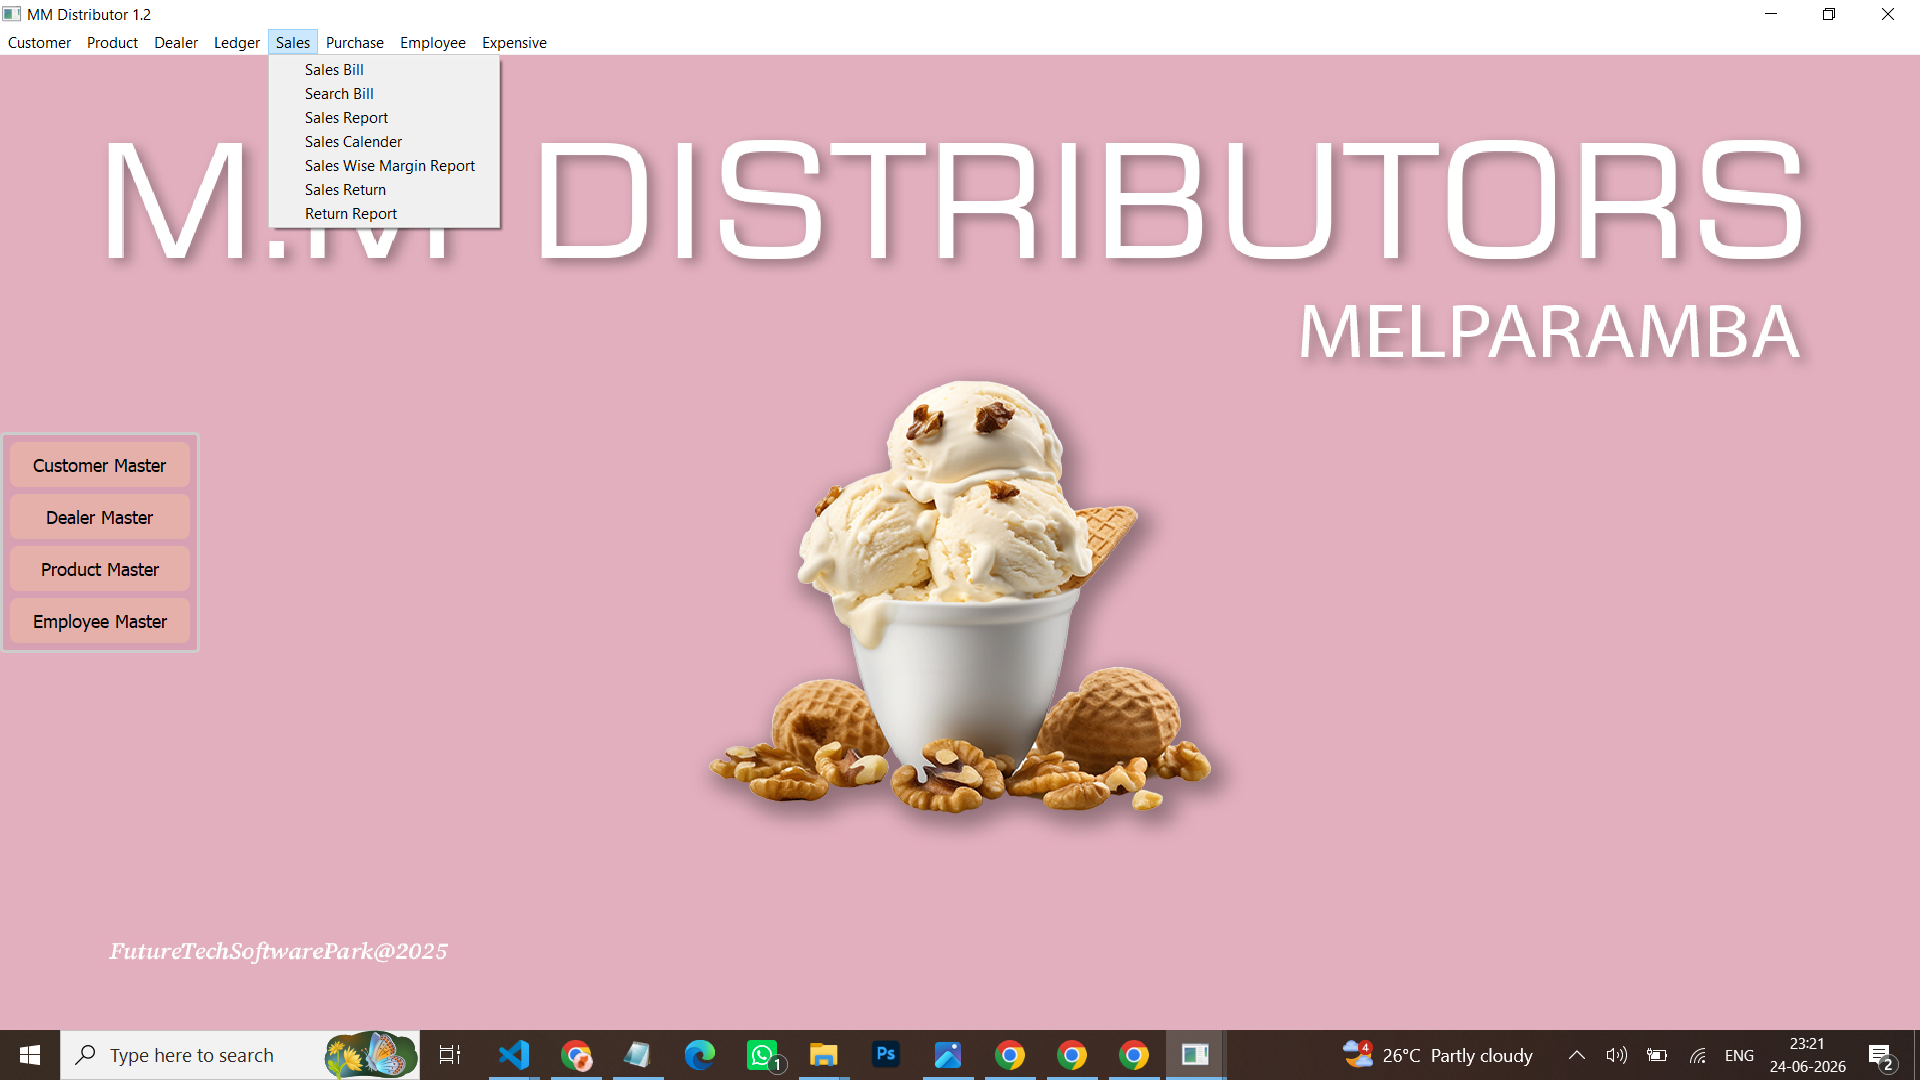Show hidden system tray icons
The width and height of the screenshot is (1920, 1080).
[1576, 1055]
